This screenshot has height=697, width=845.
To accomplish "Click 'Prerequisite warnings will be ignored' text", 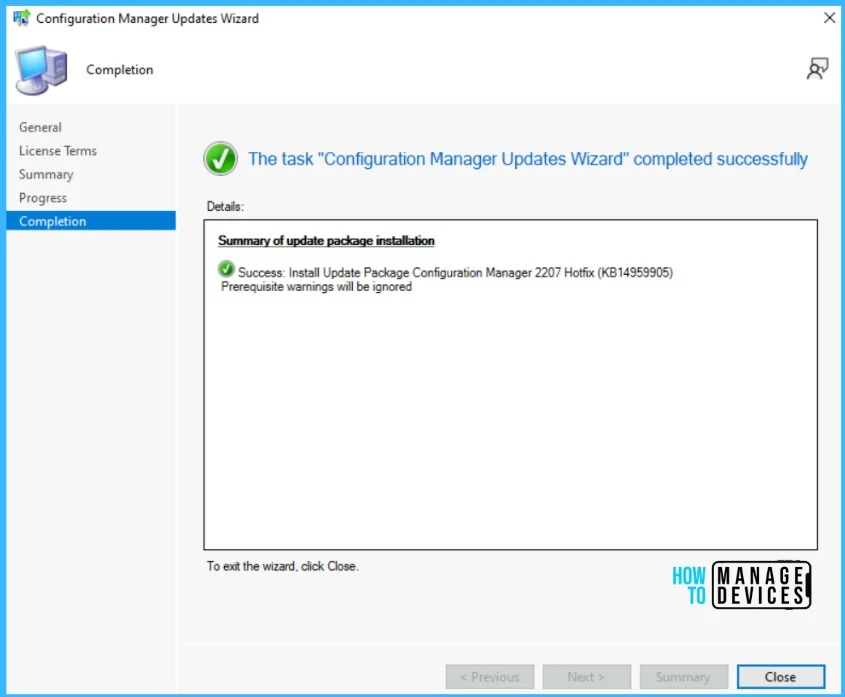I will click(316, 287).
